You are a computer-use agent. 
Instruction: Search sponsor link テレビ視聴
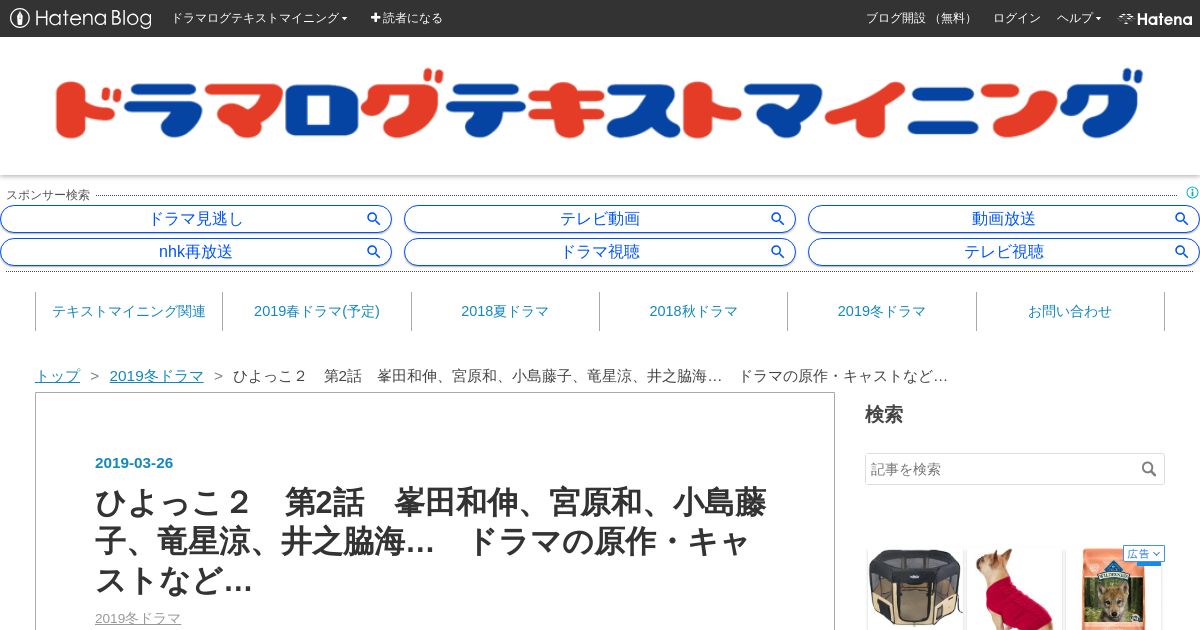[1003, 252]
